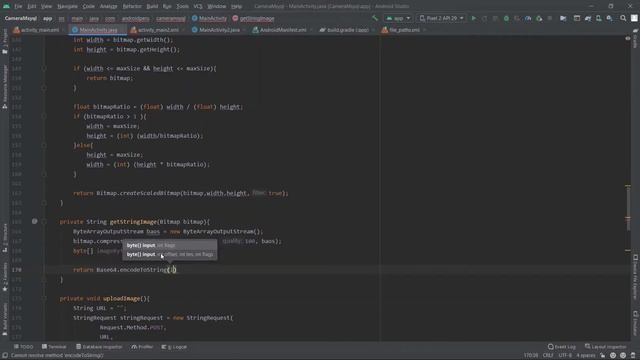
Task: Open the Terminal tool window
Action: click(x=54, y=347)
